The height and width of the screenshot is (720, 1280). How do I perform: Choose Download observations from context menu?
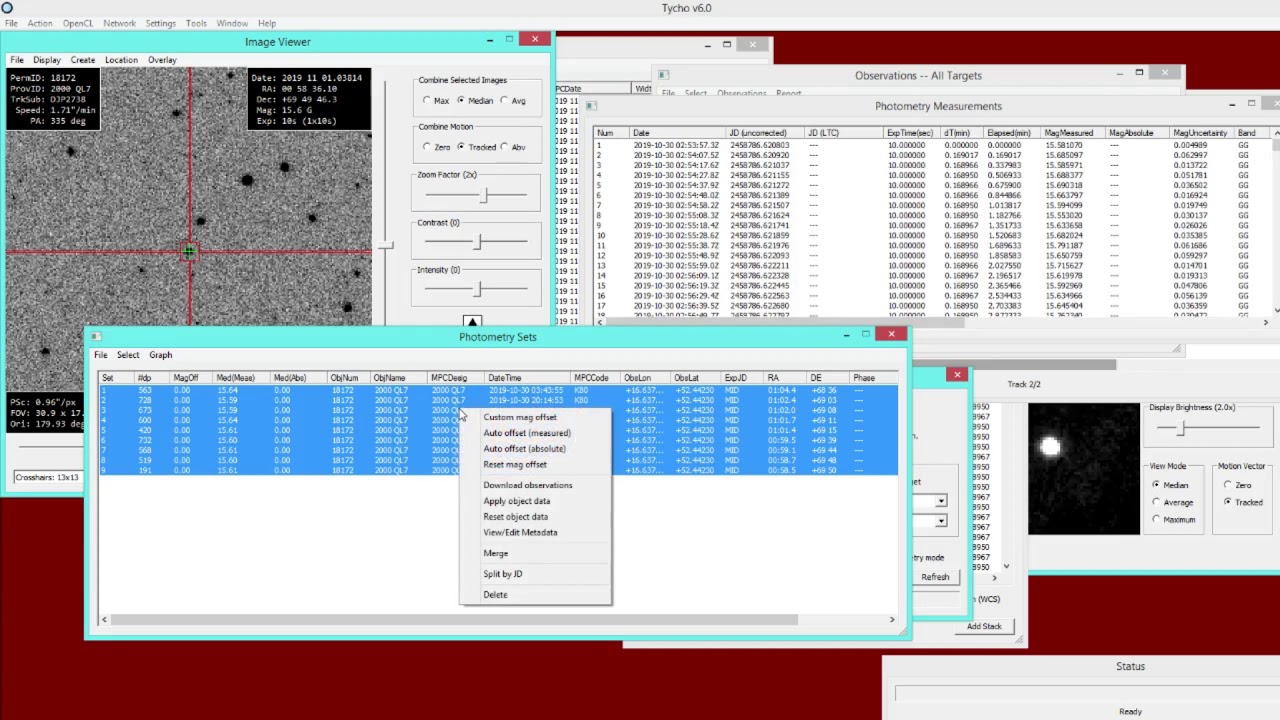tap(528, 485)
